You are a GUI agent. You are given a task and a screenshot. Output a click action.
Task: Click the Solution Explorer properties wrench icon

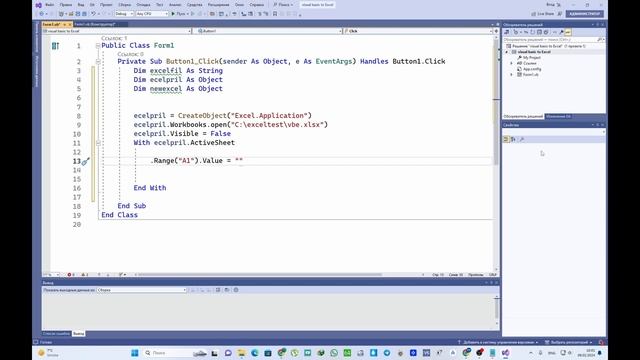[x=561, y=32]
